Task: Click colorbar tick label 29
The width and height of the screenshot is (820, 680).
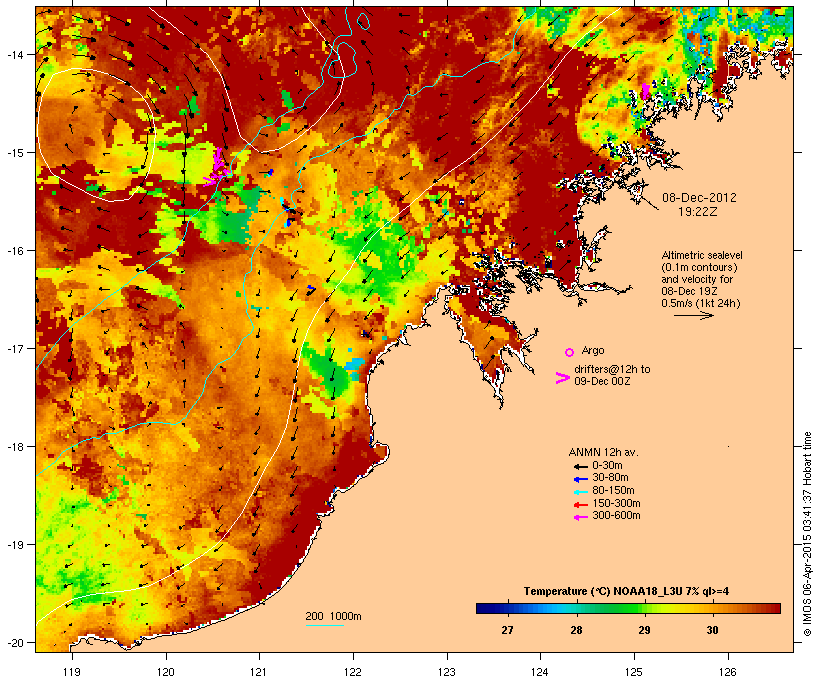Action: (x=644, y=630)
